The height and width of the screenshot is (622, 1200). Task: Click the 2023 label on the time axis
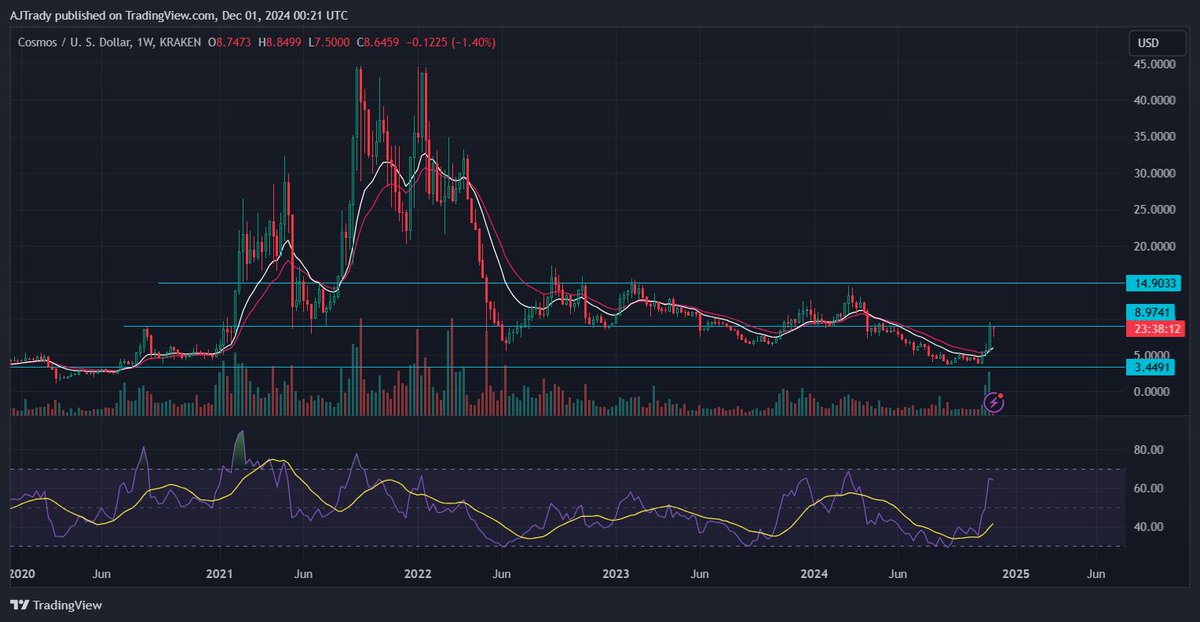click(616, 574)
